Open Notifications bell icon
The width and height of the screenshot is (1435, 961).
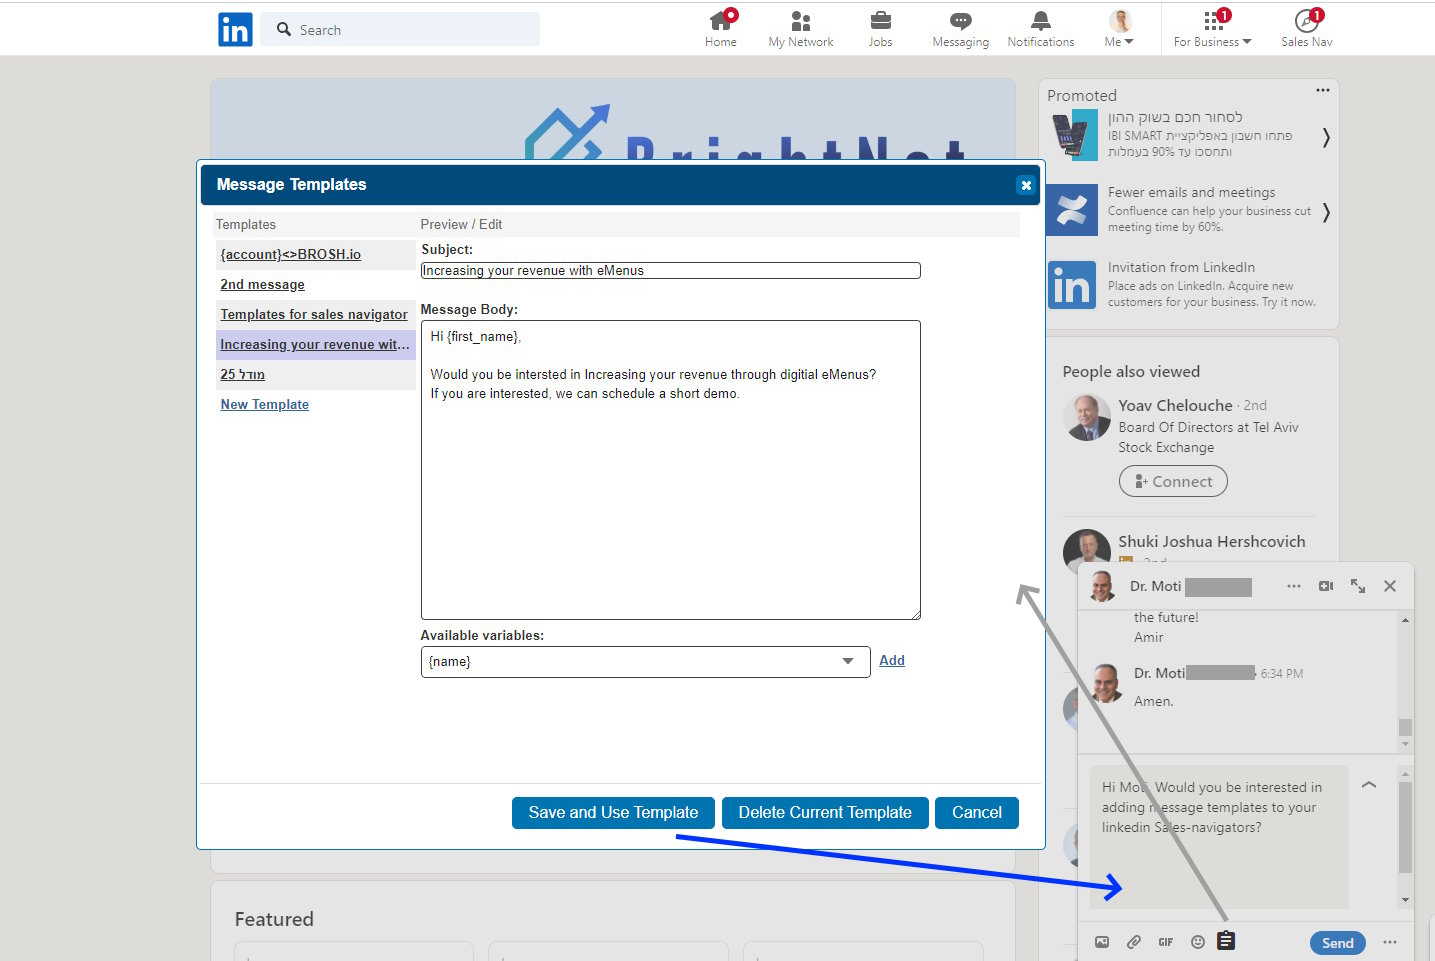click(1041, 30)
